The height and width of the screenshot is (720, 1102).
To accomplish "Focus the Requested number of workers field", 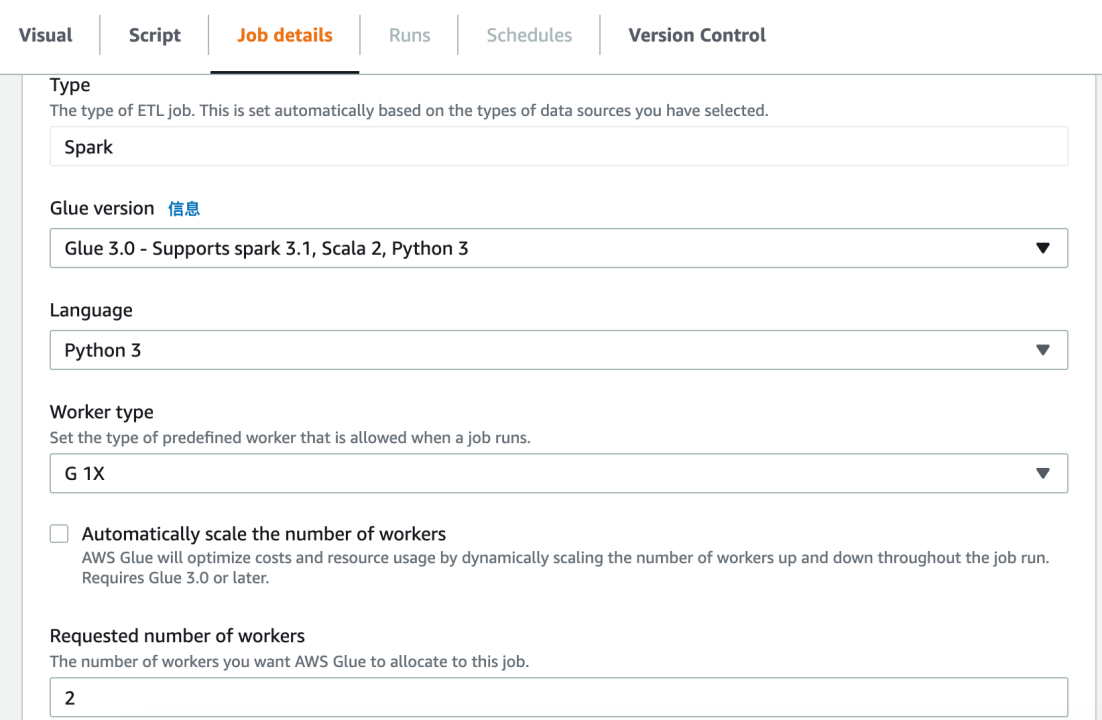I will [558, 698].
